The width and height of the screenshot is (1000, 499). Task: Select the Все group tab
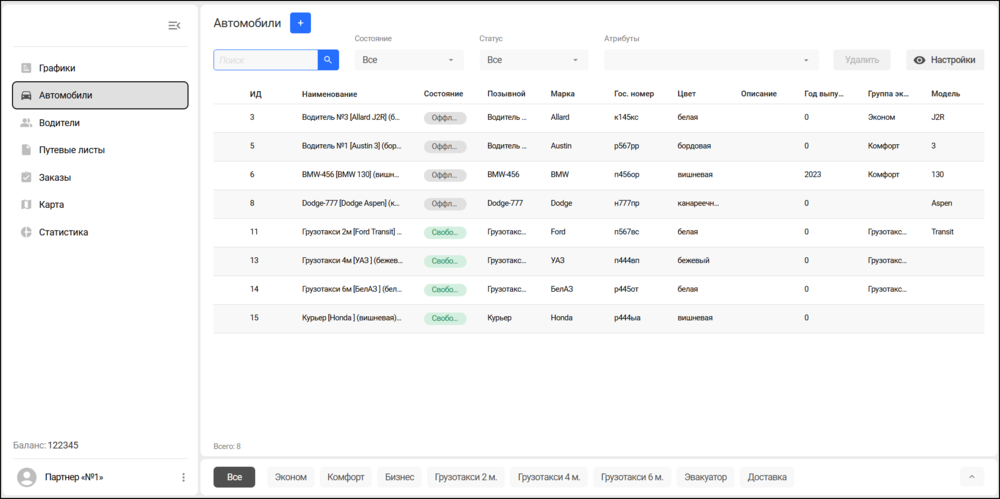235,477
